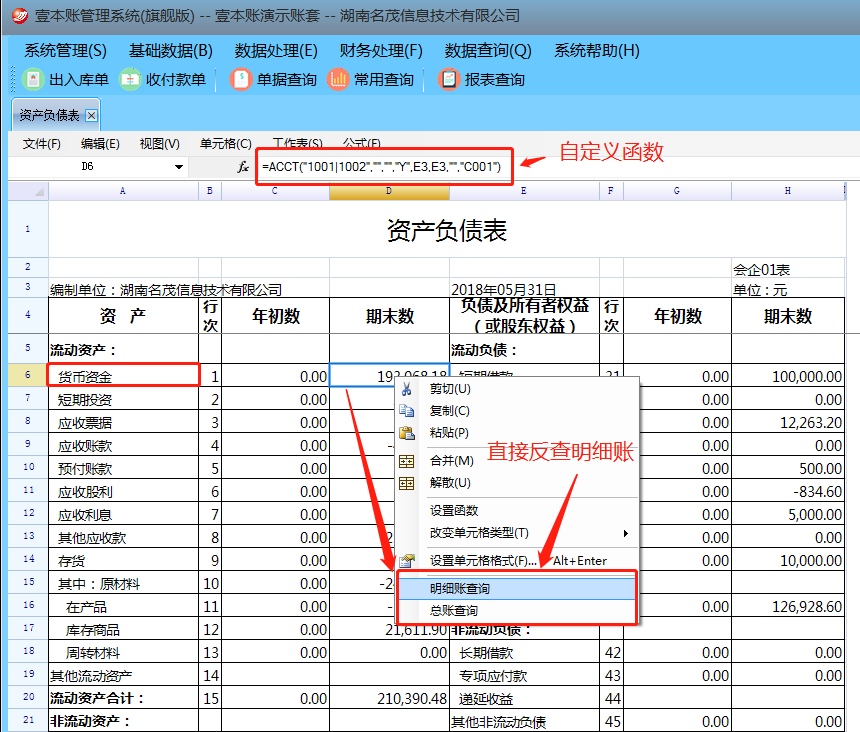
Task: Open the 常用查询 chart icon
Action: (x=338, y=80)
